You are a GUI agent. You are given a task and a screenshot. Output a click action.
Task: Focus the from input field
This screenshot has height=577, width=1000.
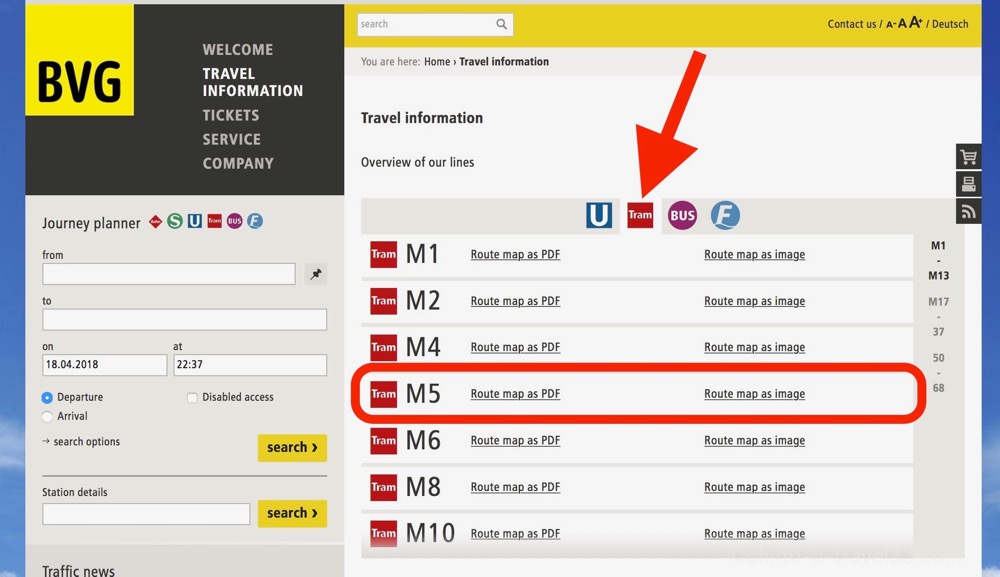click(169, 274)
